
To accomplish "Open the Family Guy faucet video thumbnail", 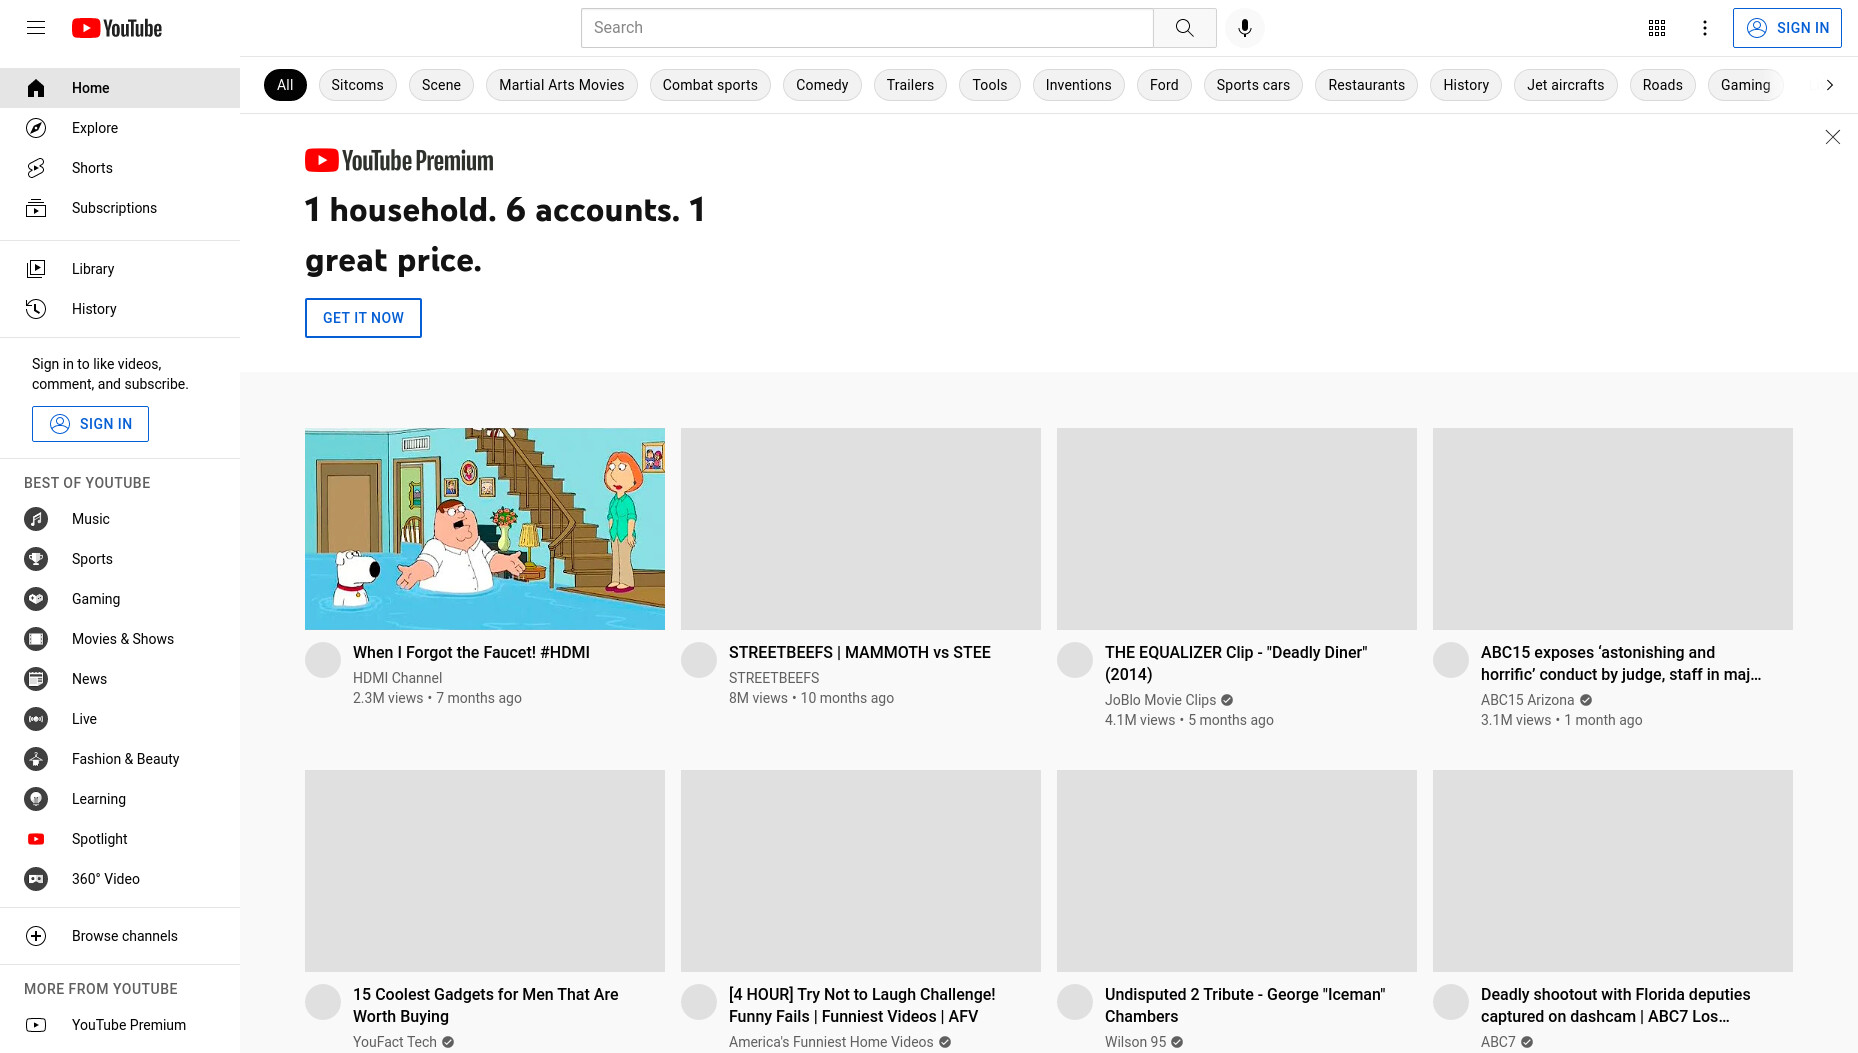I will (485, 529).
